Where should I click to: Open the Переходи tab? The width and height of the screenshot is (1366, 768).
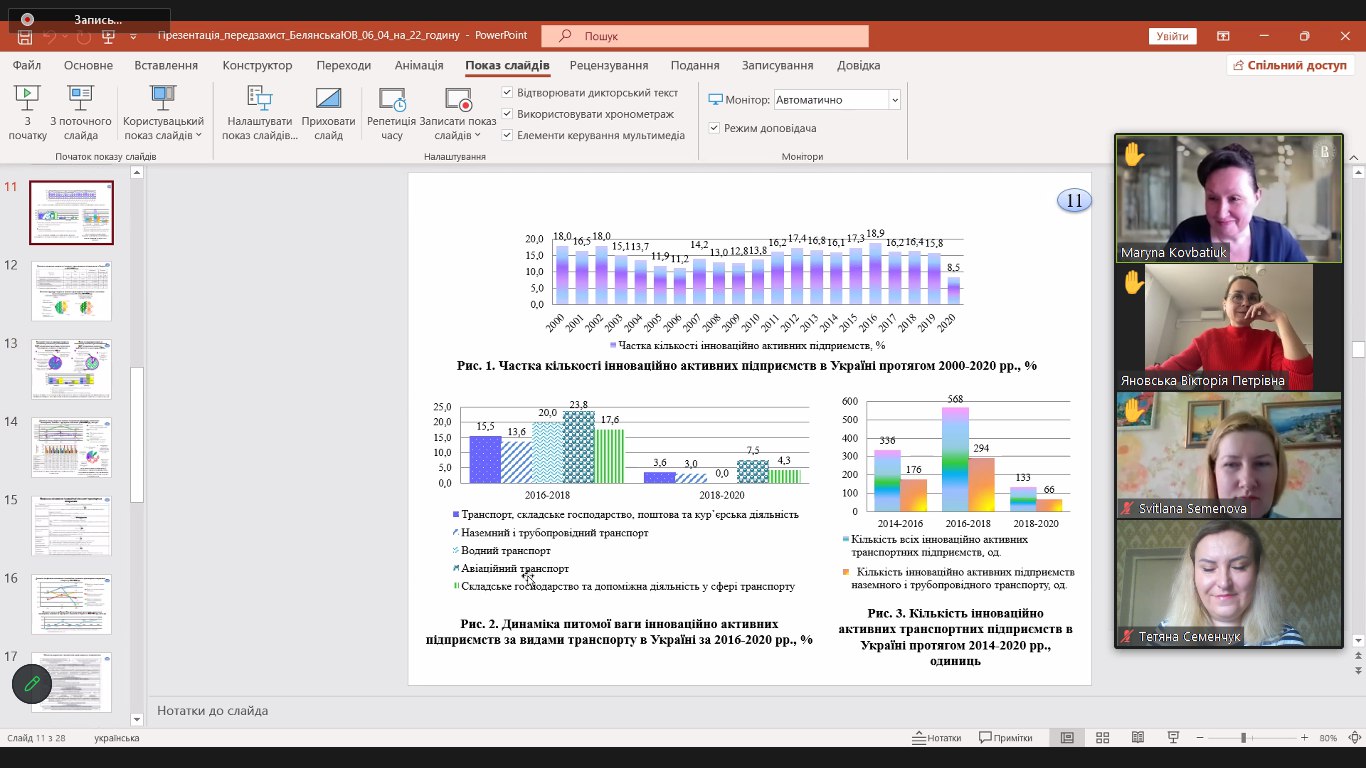343,65
